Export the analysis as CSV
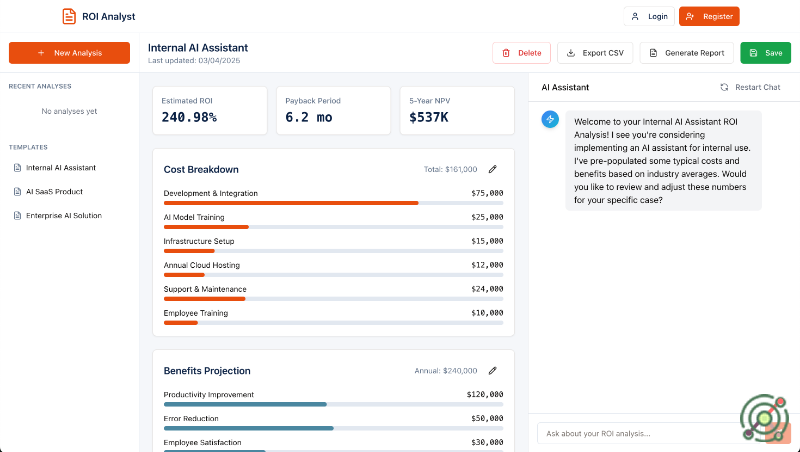Image resolution: width=800 pixels, height=452 pixels. [x=595, y=53]
